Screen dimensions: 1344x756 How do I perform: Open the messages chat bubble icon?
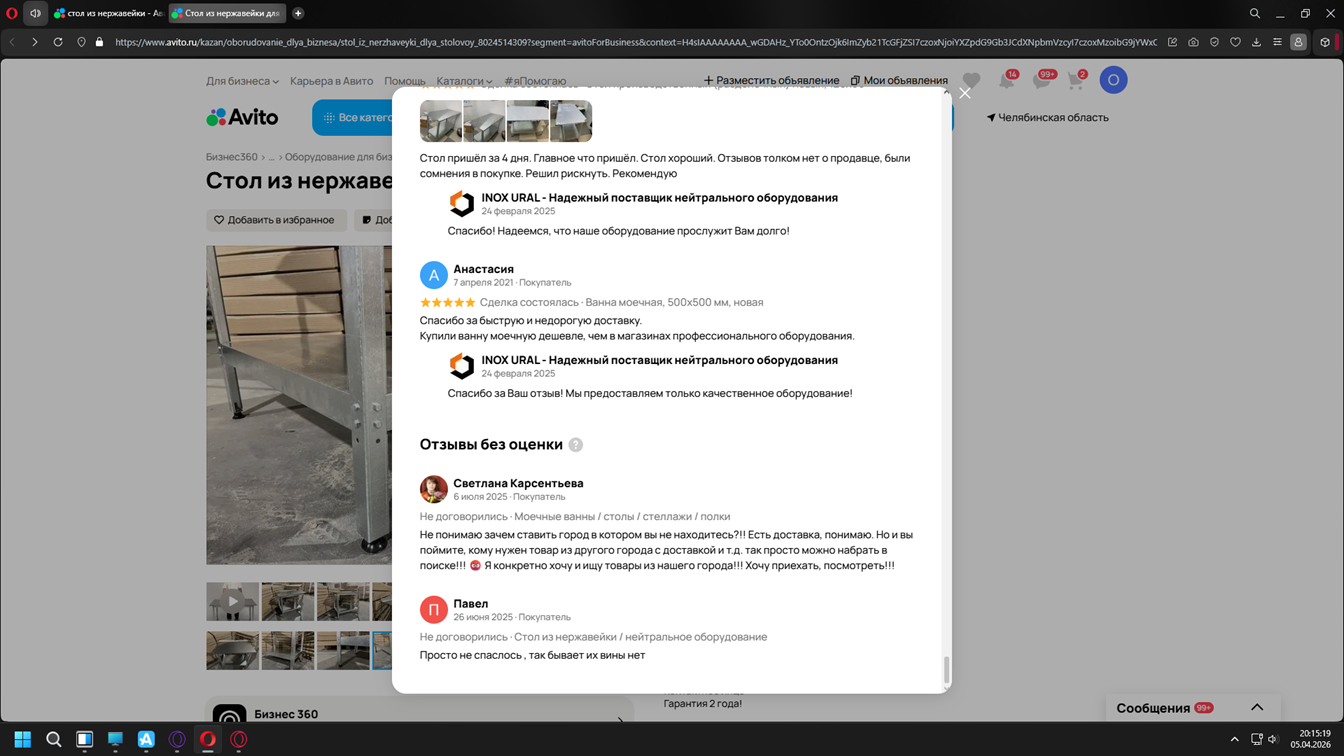1041,81
